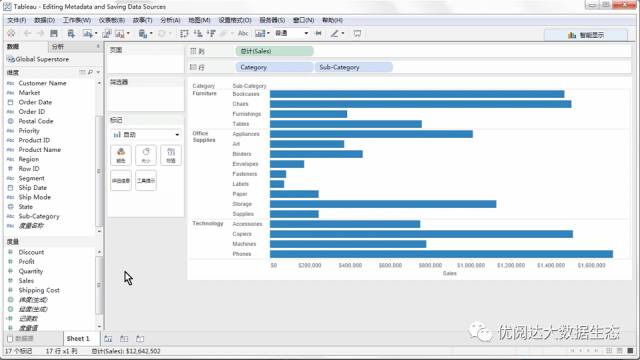This screenshot has height=360, width=640.
Task: Sort ascending using the toolbar icon
Action: click(x=198, y=33)
